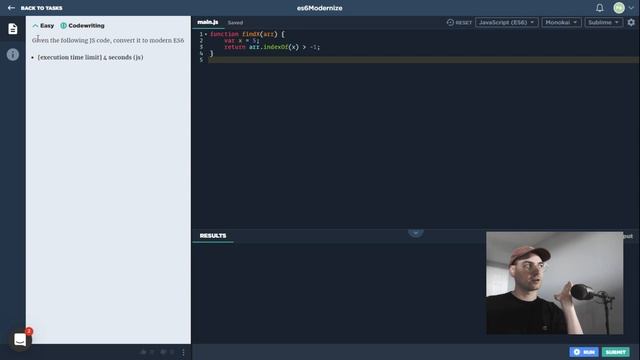The image size is (640, 360).
Task: Go back to tasks
Action: (42, 8)
